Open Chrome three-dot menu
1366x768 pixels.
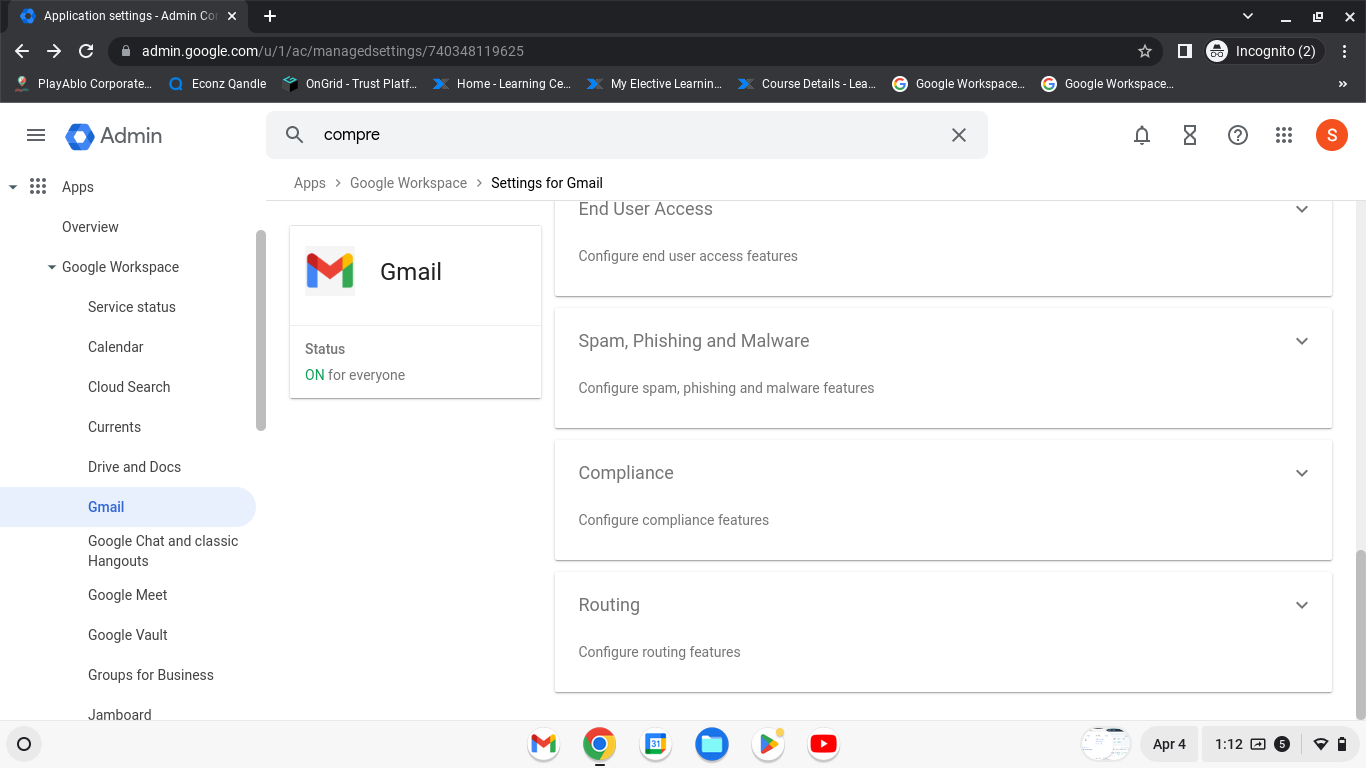(1345, 51)
